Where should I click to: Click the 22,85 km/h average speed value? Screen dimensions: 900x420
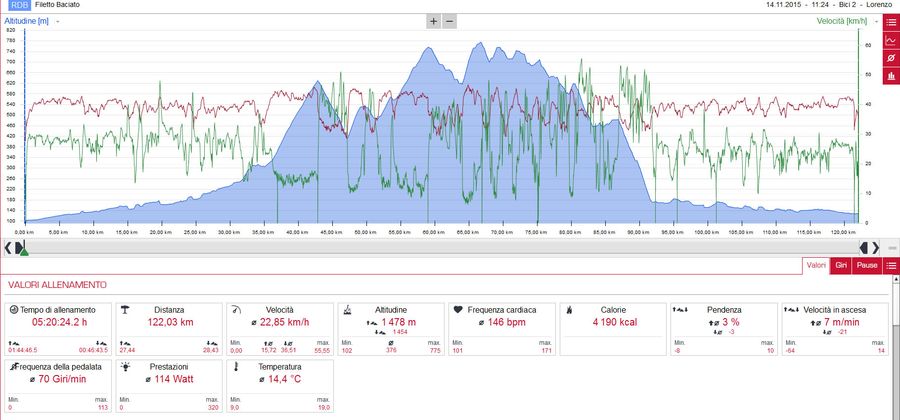click(x=284, y=322)
